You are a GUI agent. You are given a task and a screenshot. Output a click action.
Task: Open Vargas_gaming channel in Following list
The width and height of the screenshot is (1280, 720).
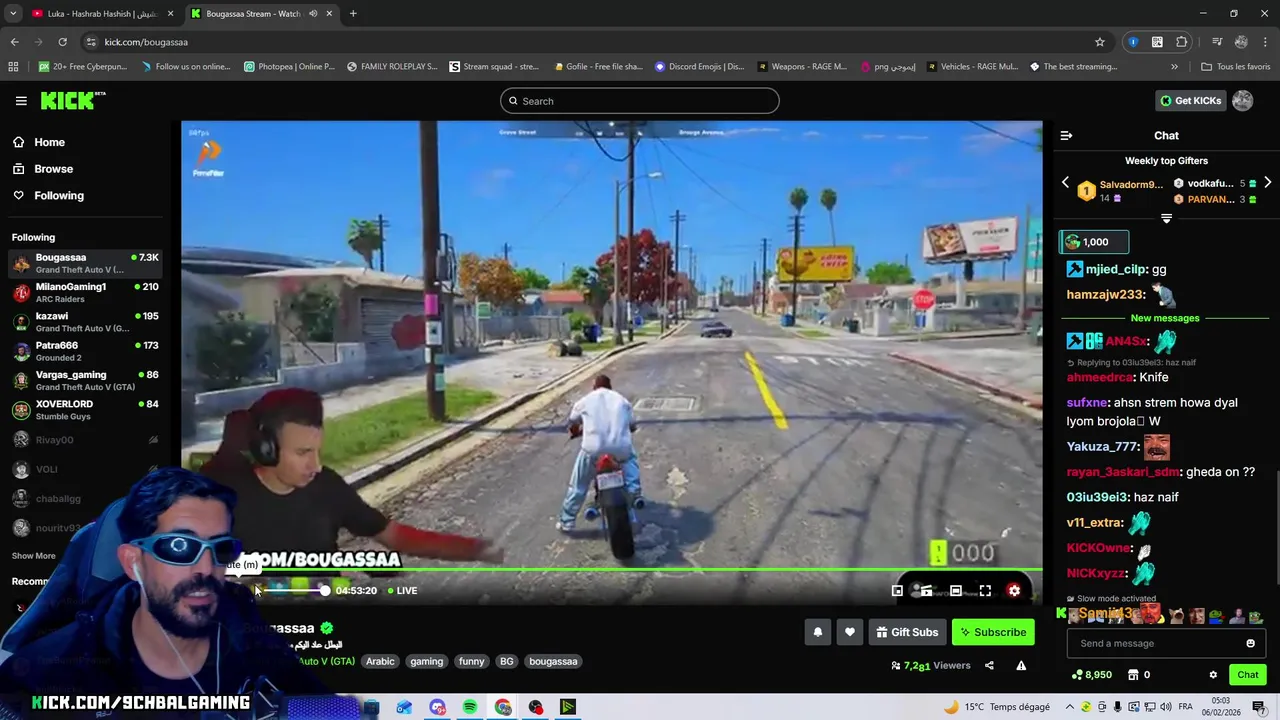coord(85,381)
